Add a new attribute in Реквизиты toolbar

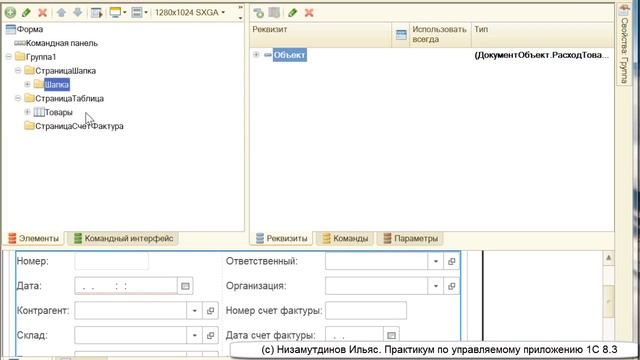click(258, 13)
